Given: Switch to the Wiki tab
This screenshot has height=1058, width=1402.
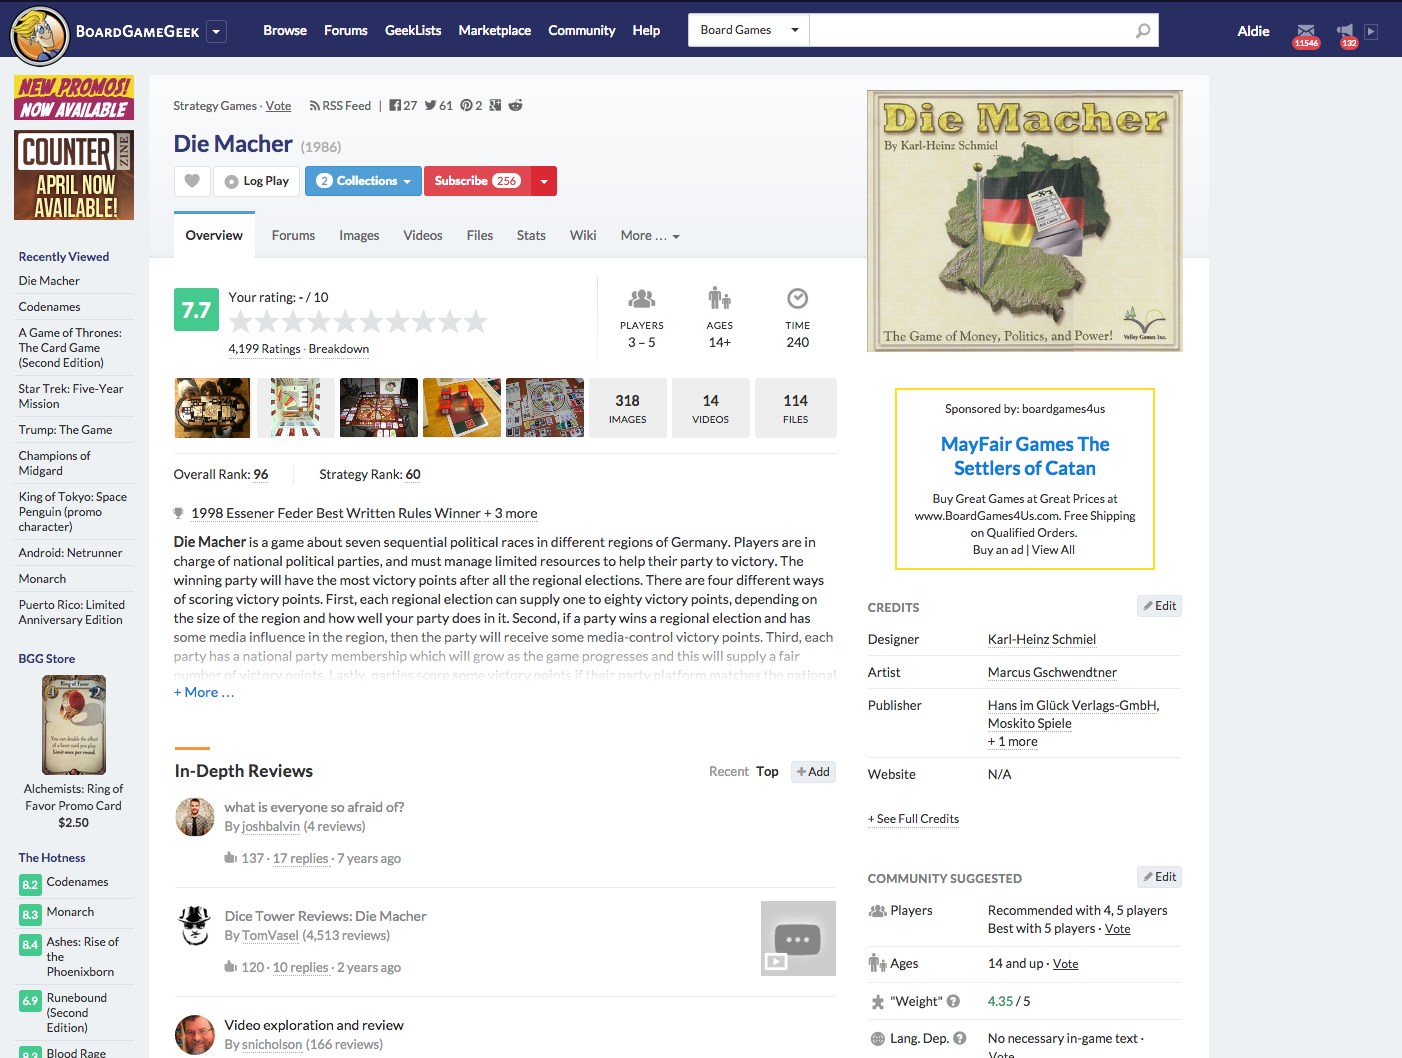Looking at the screenshot, I should coord(583,236).
